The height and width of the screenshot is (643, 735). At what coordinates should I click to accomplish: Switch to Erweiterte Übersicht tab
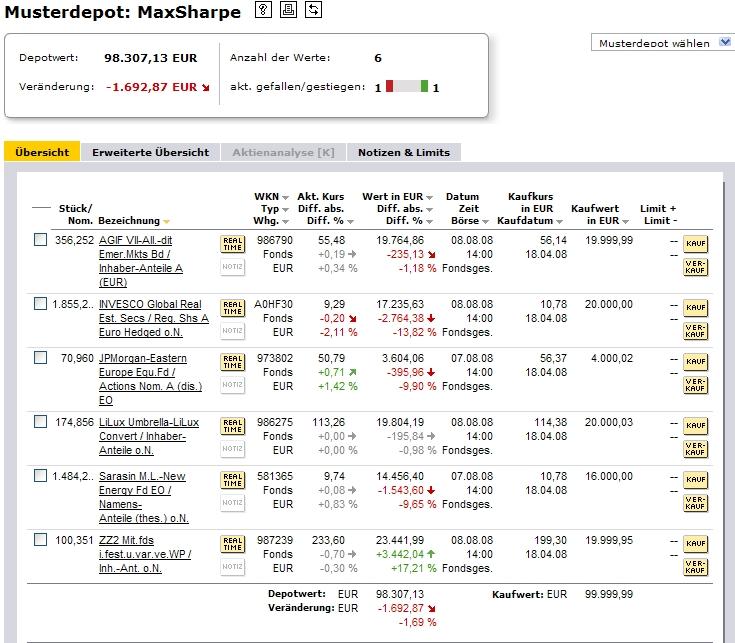(150, 152)
